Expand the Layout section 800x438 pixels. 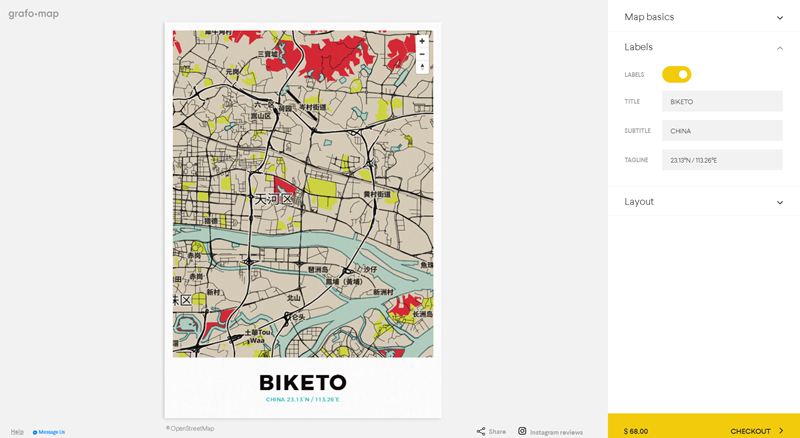point(780,202)
